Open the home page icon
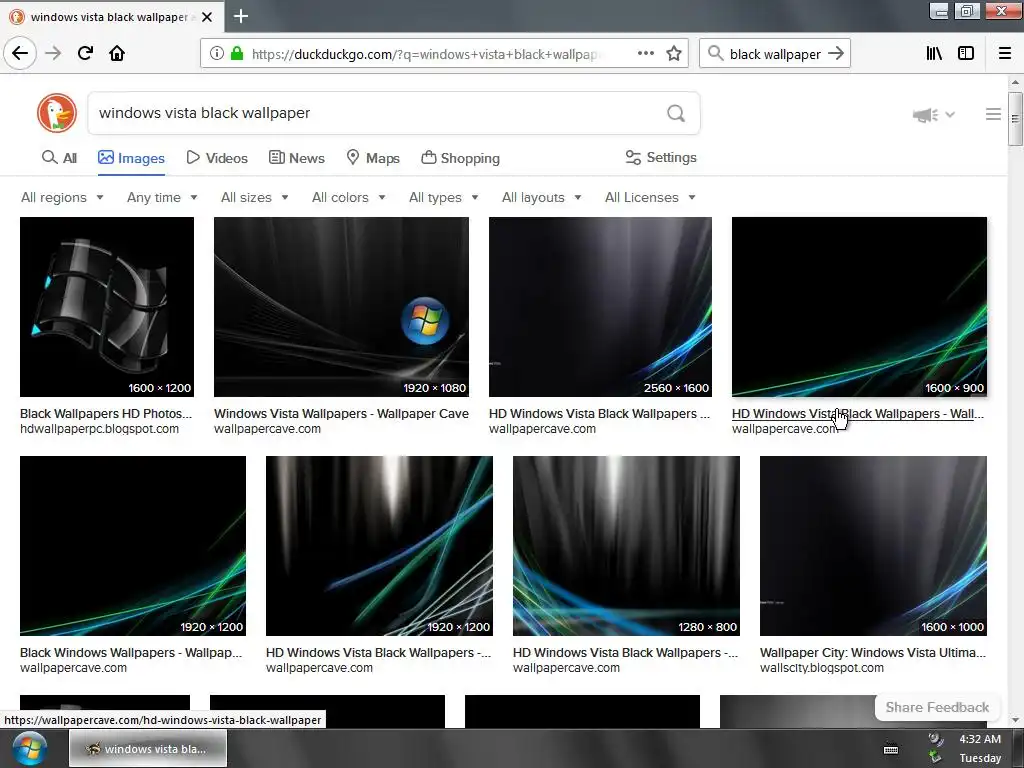This screenshot has width=1024, height=768. (x=117, y=53)
